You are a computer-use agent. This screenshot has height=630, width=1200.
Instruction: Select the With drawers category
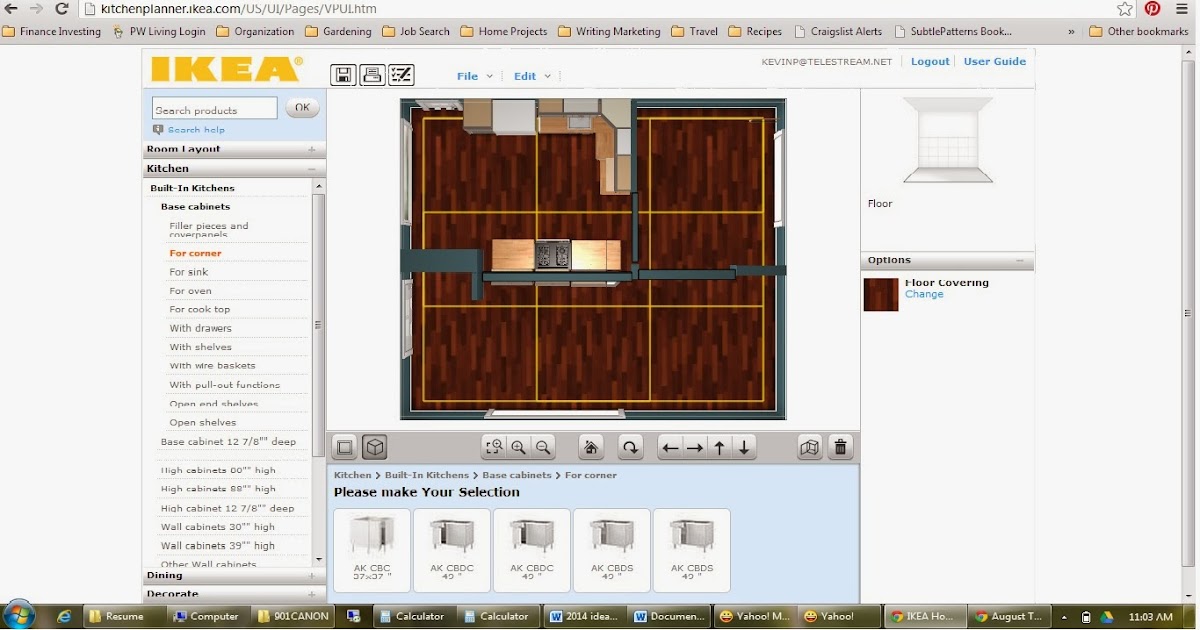coord(200,328)
